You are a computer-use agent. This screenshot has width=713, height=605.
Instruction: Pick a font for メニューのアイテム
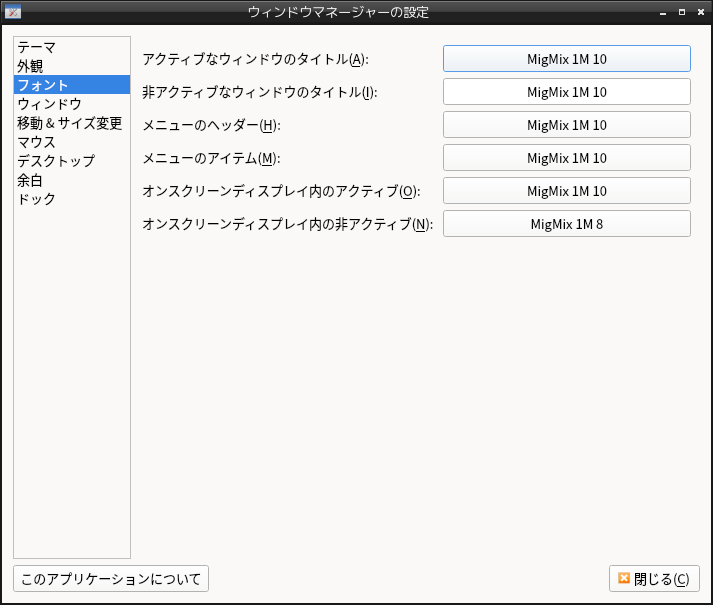tap(566, 158)
